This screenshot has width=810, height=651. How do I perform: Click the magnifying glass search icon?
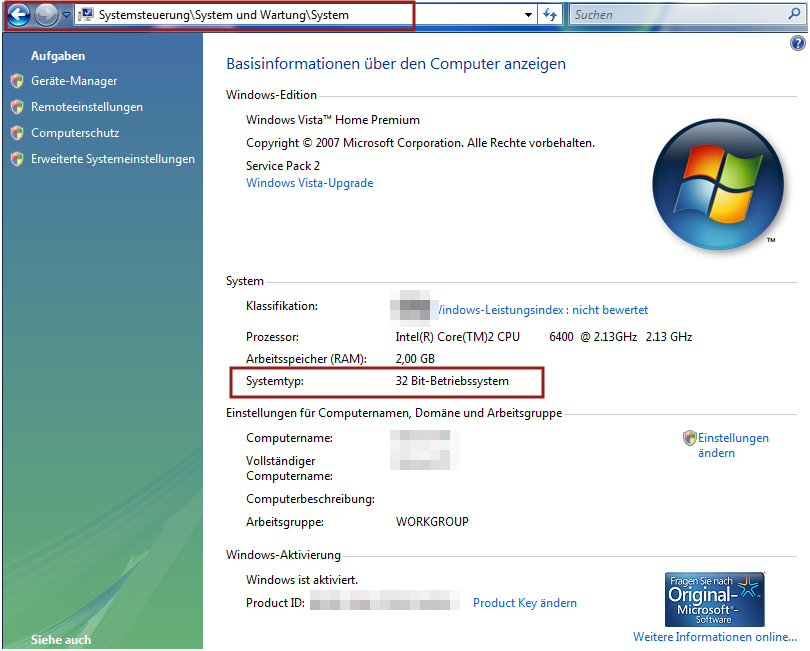point(795,14)
